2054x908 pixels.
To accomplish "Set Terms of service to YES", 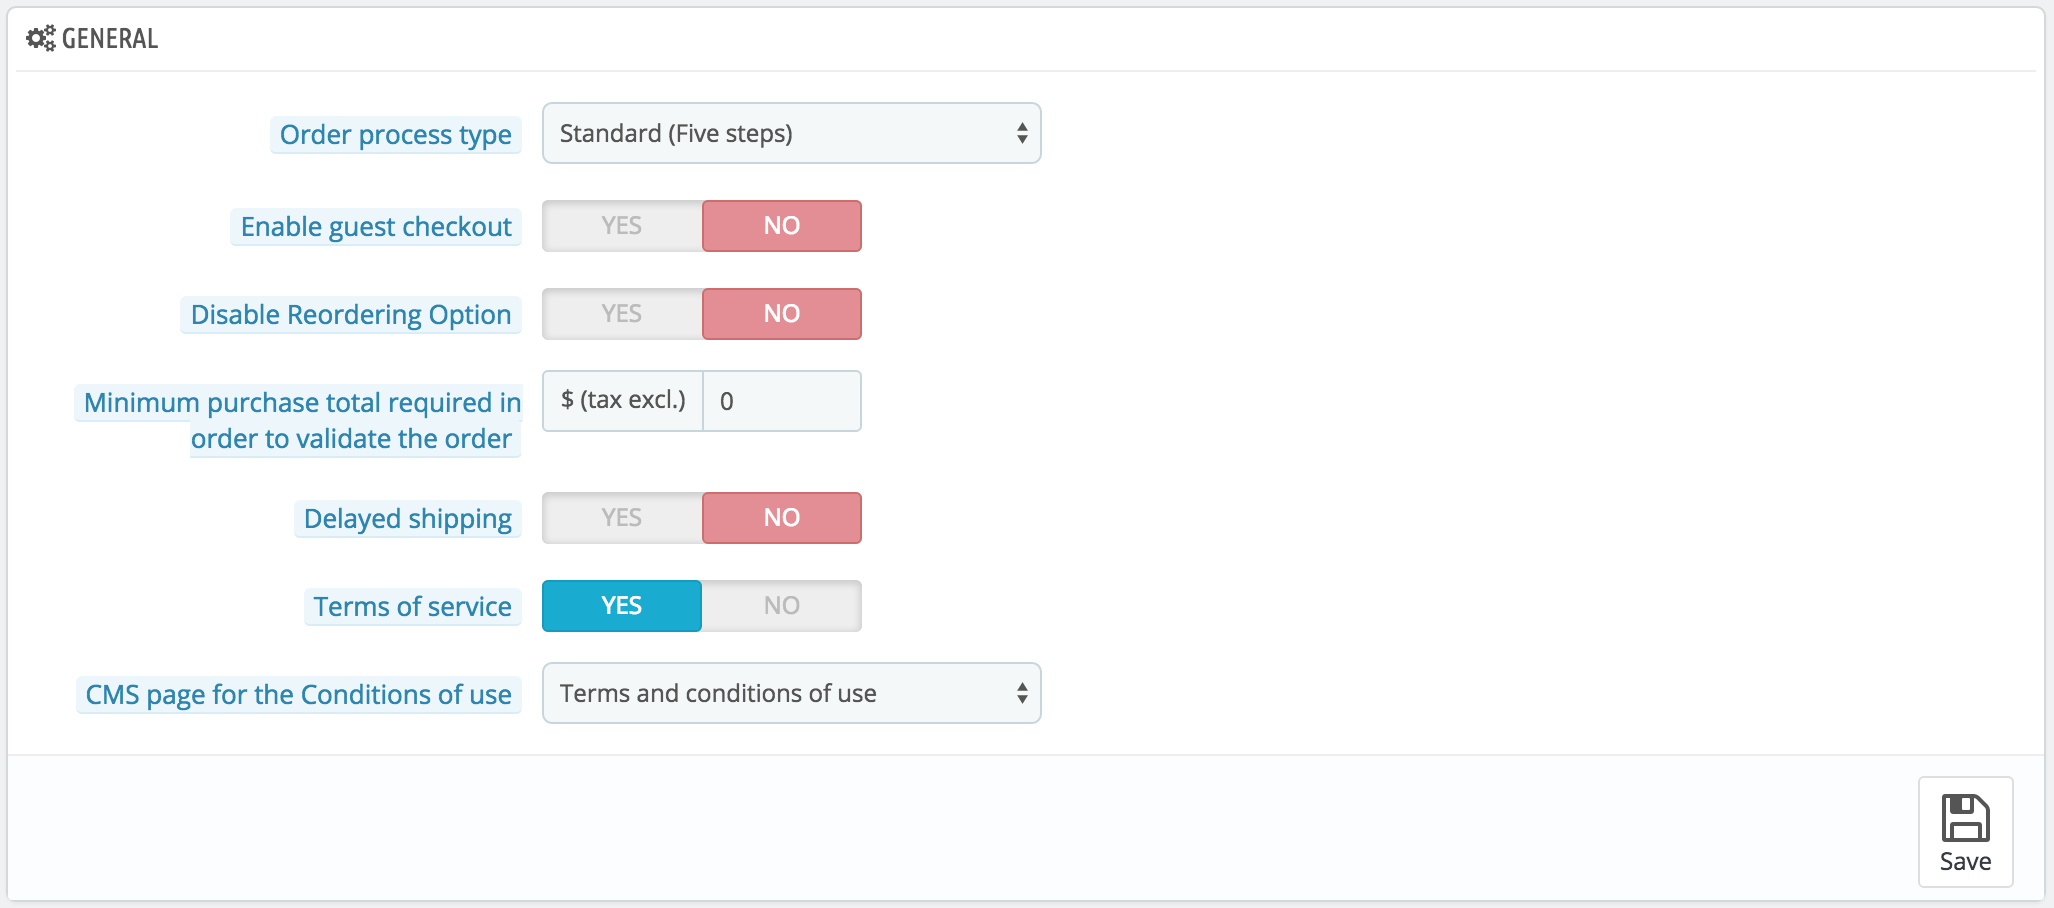I will click(x=622, y=606).
